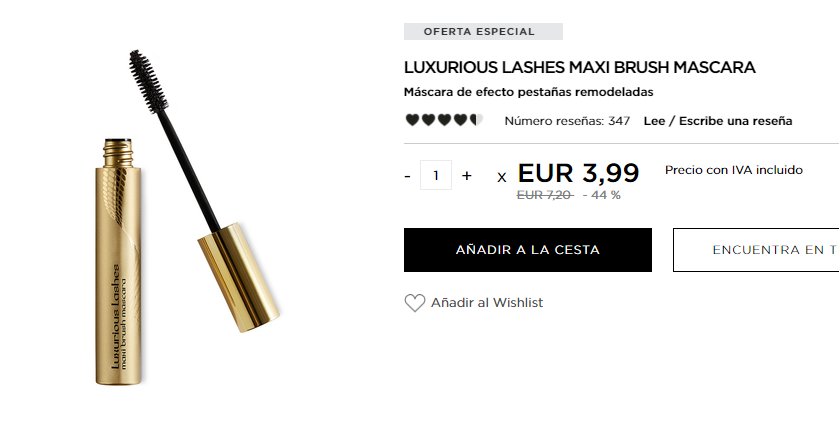
Task: Open the Encuentra en tienda button
Action: pyautogui.click(x=756, y=250)
